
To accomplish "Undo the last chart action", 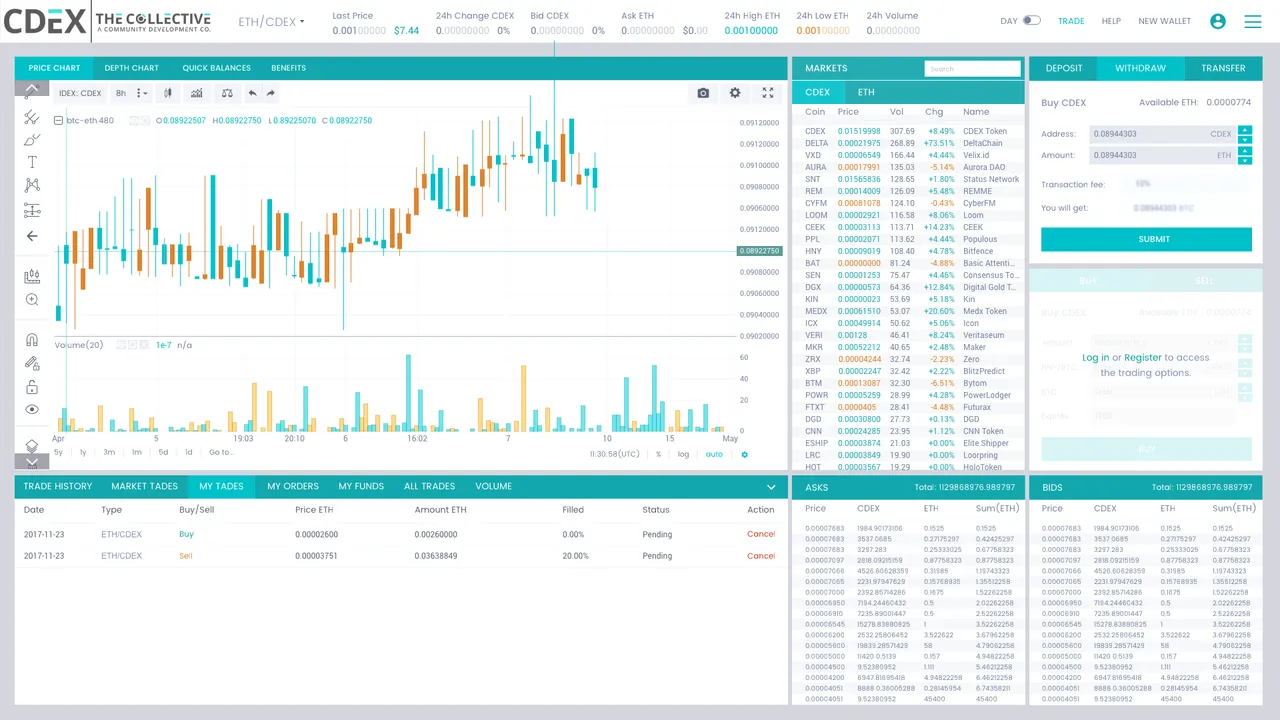I will [252, 93].
